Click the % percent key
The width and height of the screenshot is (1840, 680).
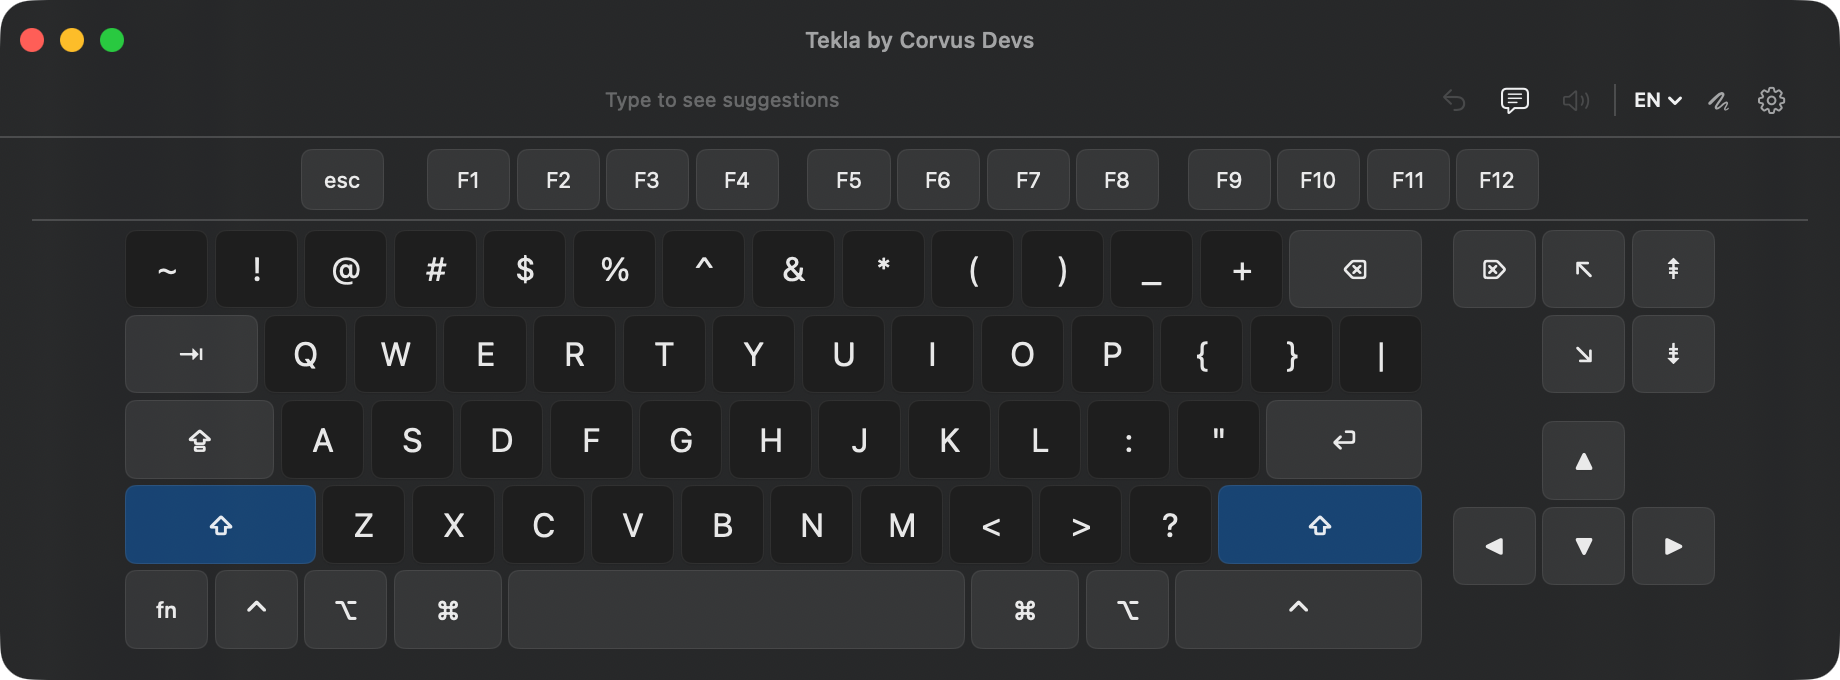(x=614, y=269)
